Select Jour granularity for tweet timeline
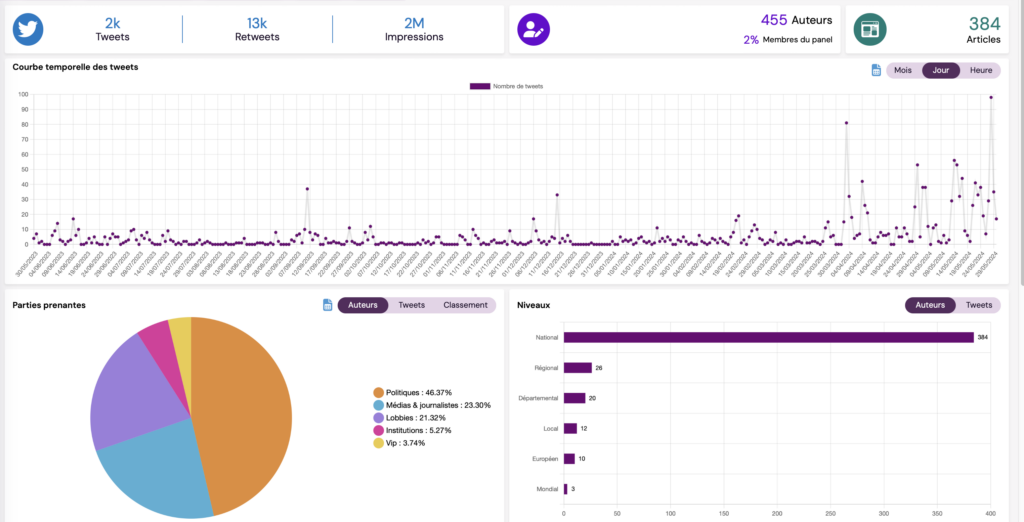 (x=940, y=70)
